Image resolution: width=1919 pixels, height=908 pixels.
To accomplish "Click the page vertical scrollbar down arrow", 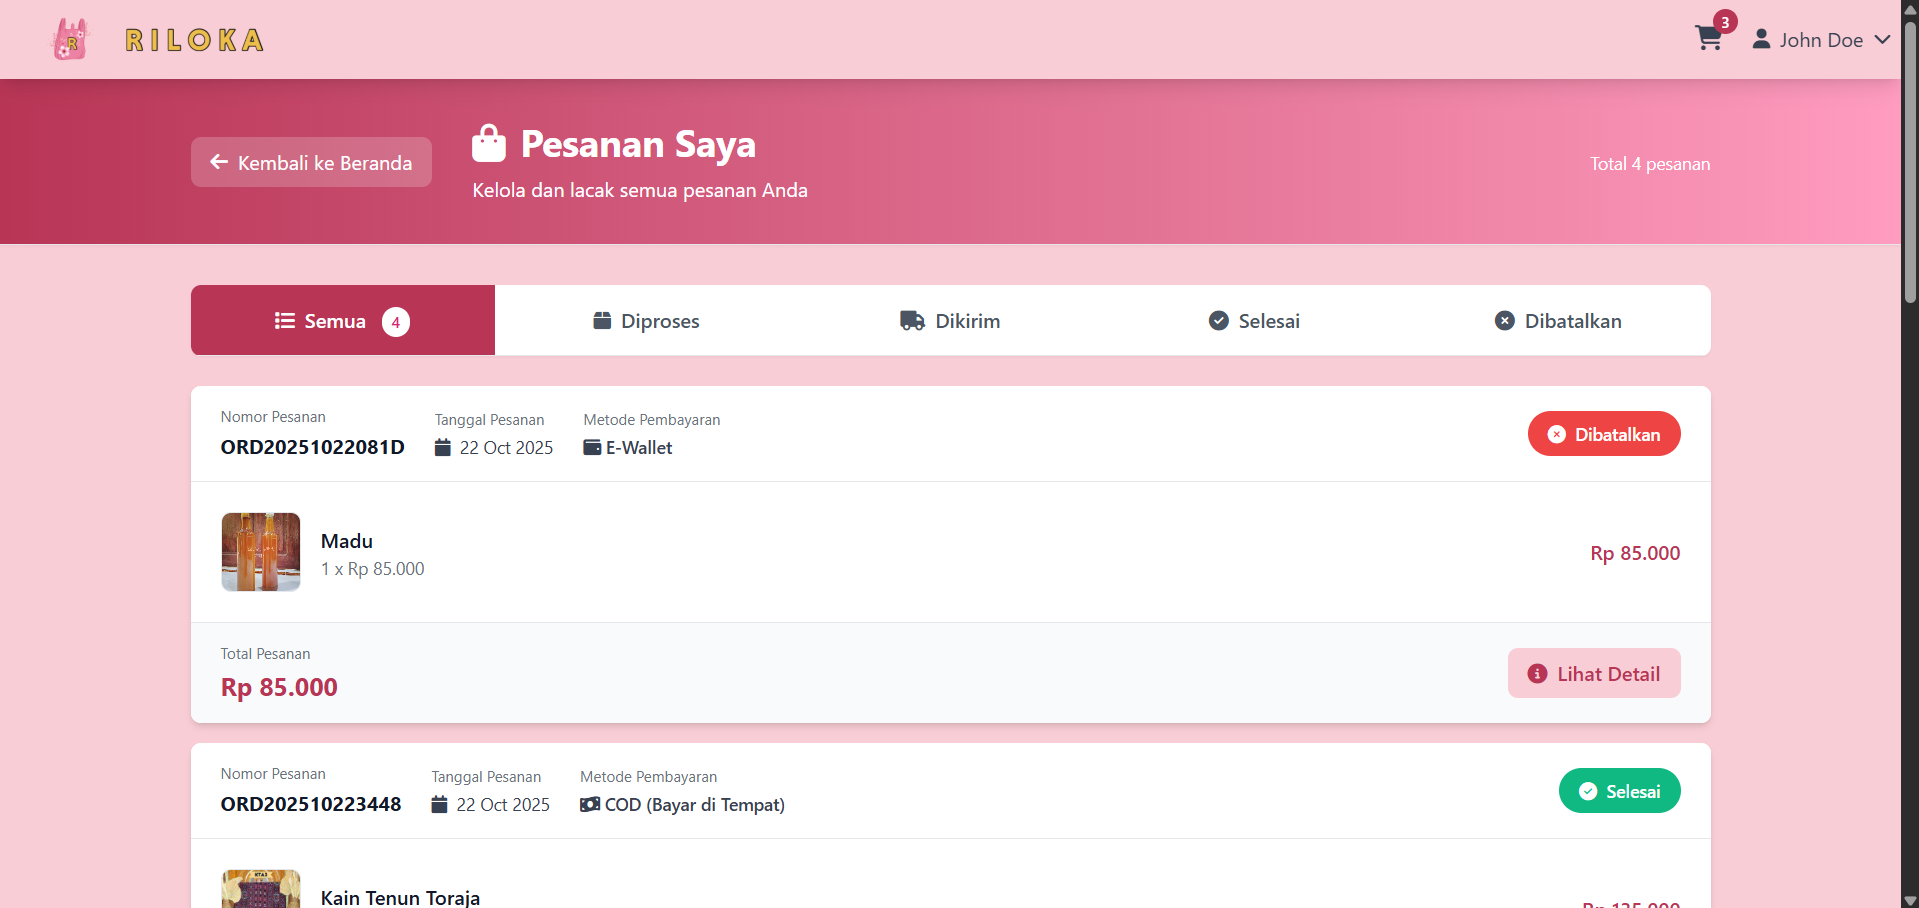I will [x=1910, y=900].
